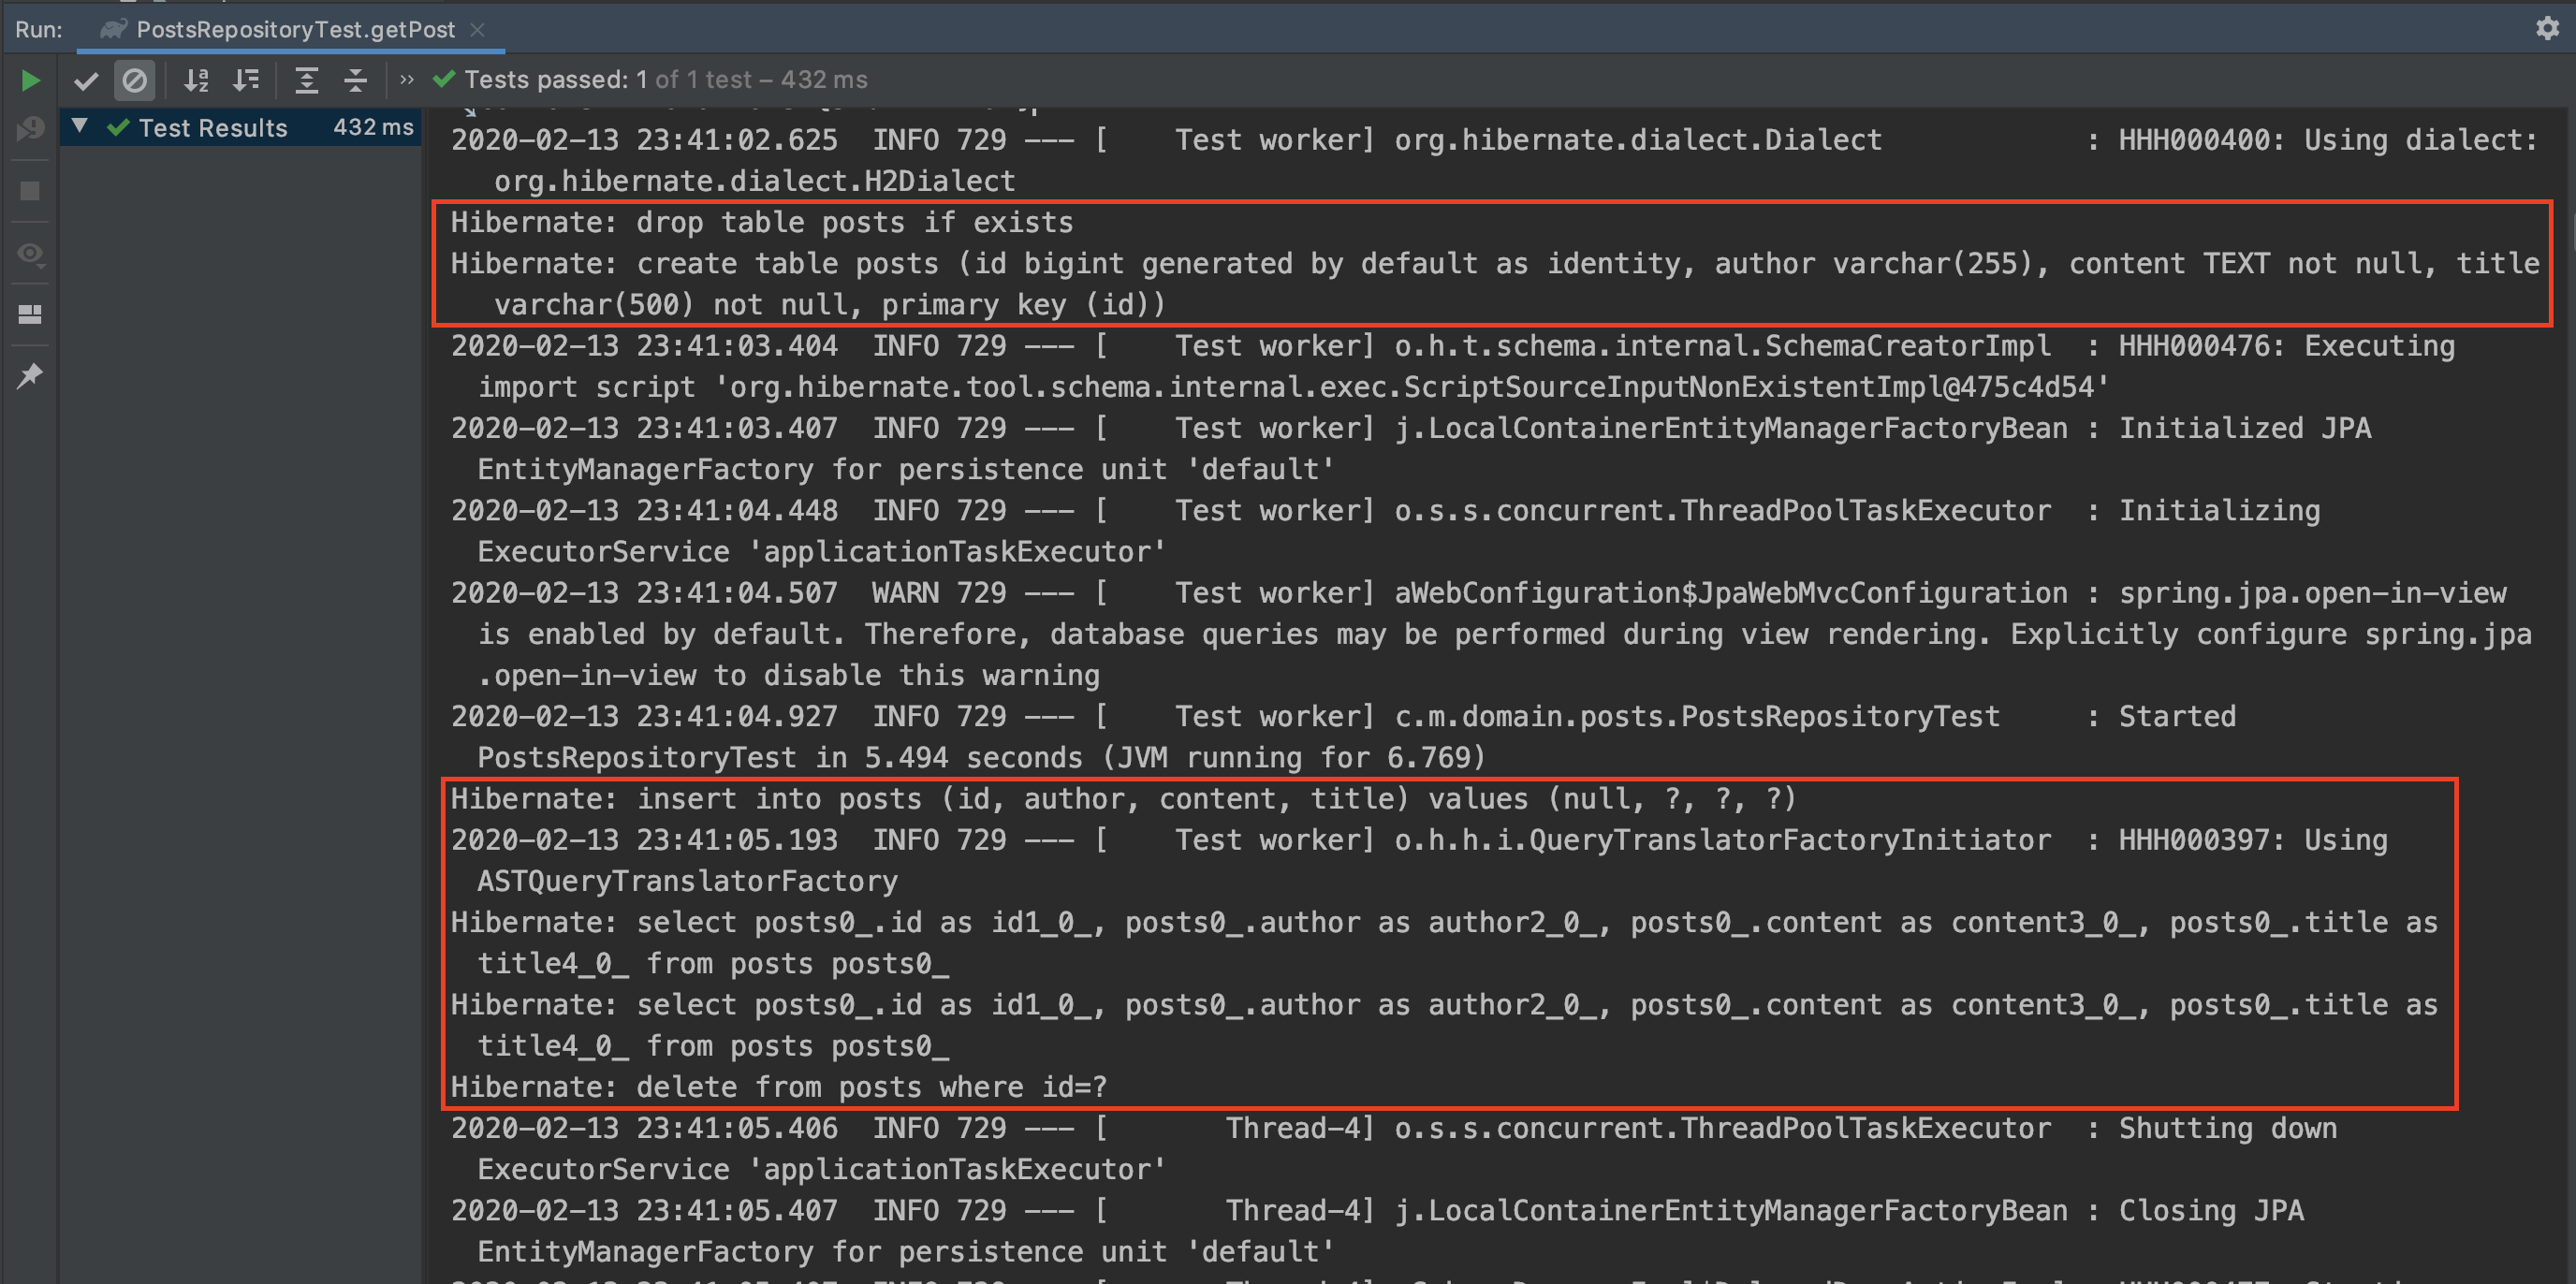
Task: Click the green Rerun test button
Action: click(30, 80)
